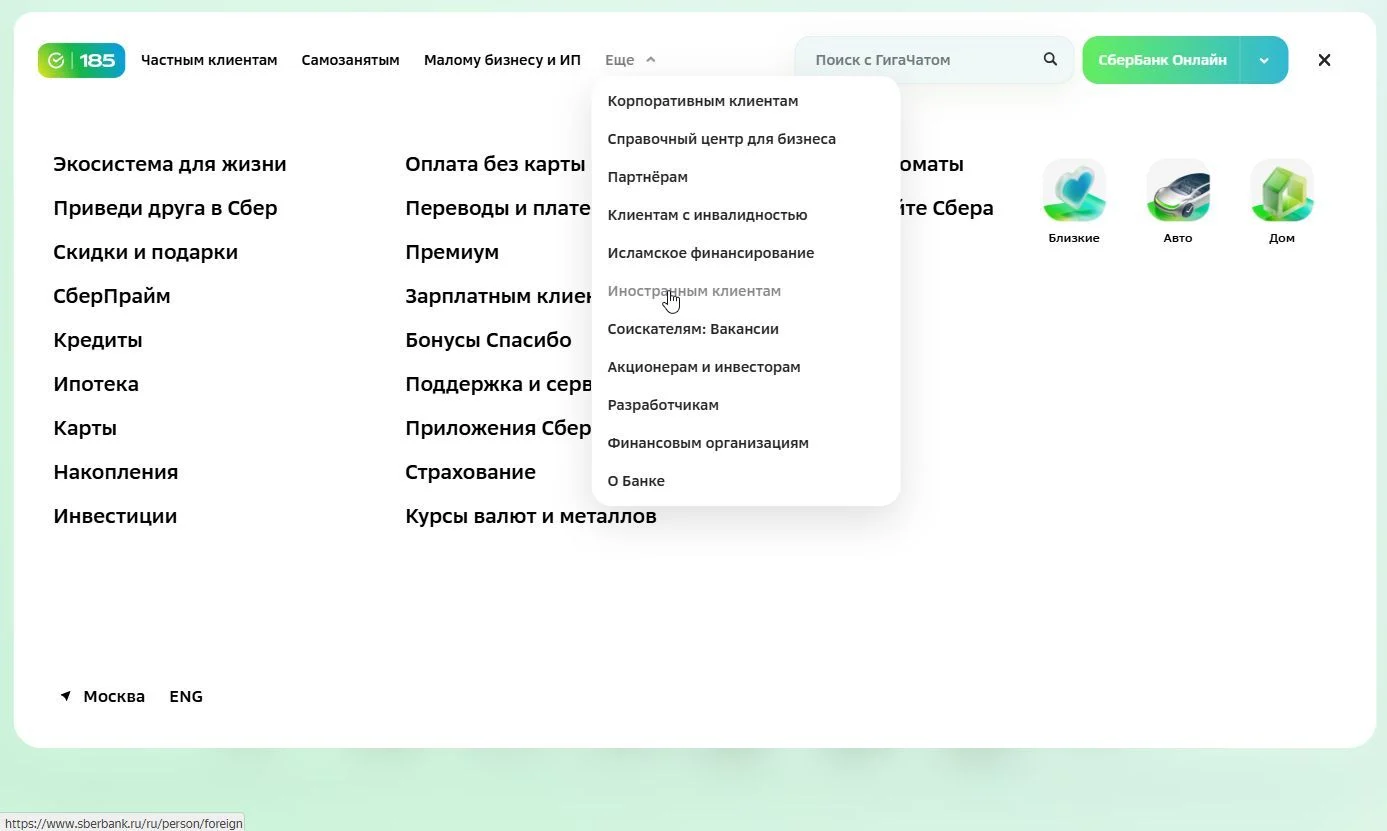1387x831 pixels.
Task: Click the search magnifier icon
Action: coord(1050,59)
